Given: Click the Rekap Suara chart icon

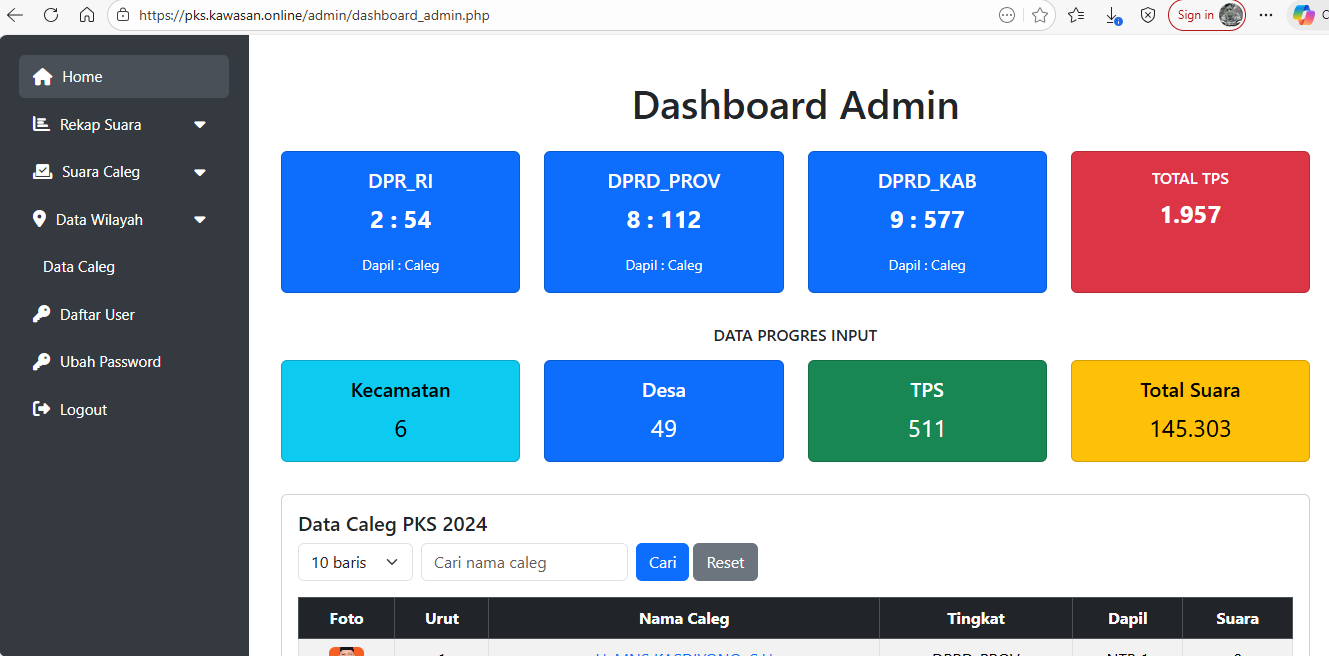Looking at the screenshot, I should coord(41,124).
